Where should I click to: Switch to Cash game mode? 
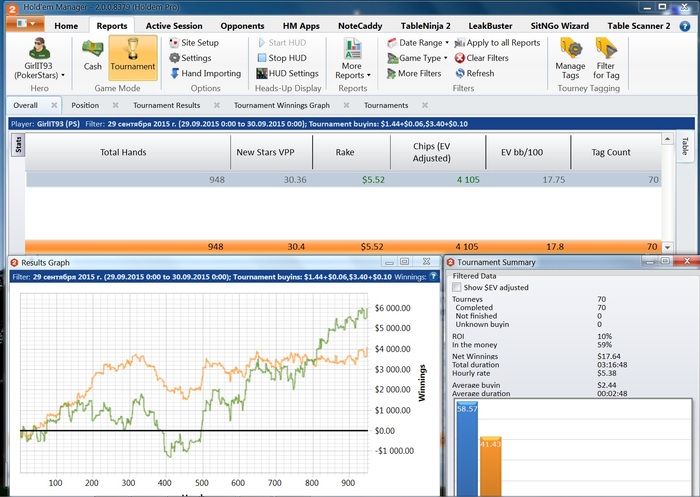[x=92, y=55]
